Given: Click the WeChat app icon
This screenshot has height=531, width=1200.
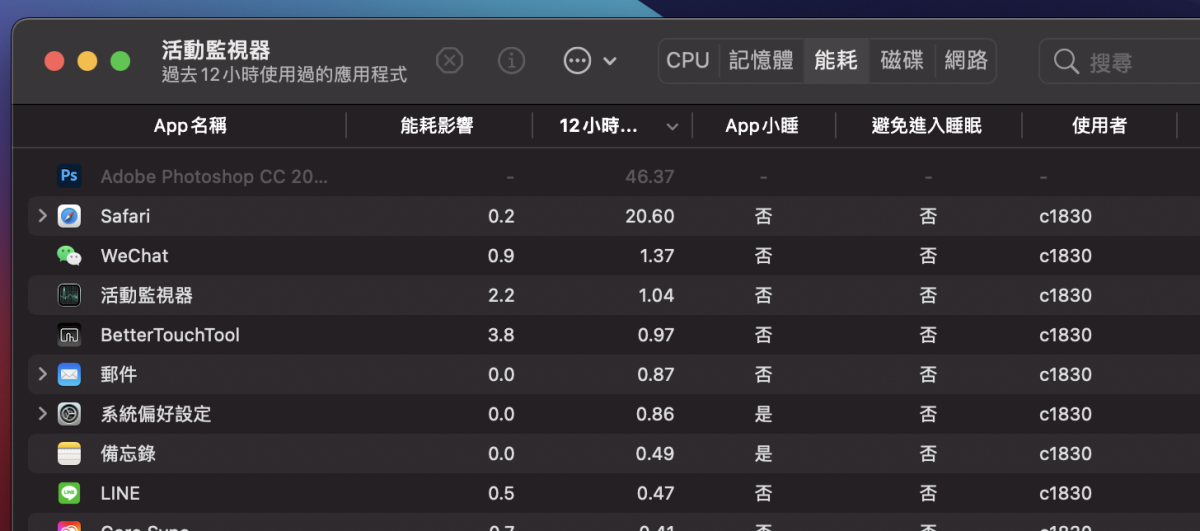Looking at the screenshot, I should (69, 256).
